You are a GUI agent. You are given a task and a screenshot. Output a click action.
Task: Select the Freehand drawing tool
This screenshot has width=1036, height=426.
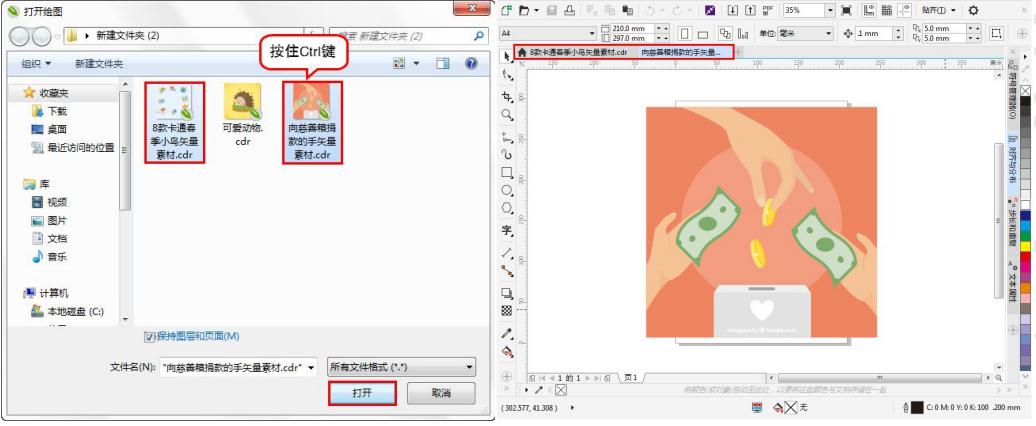pyautogui.click(x=507, y=137)
